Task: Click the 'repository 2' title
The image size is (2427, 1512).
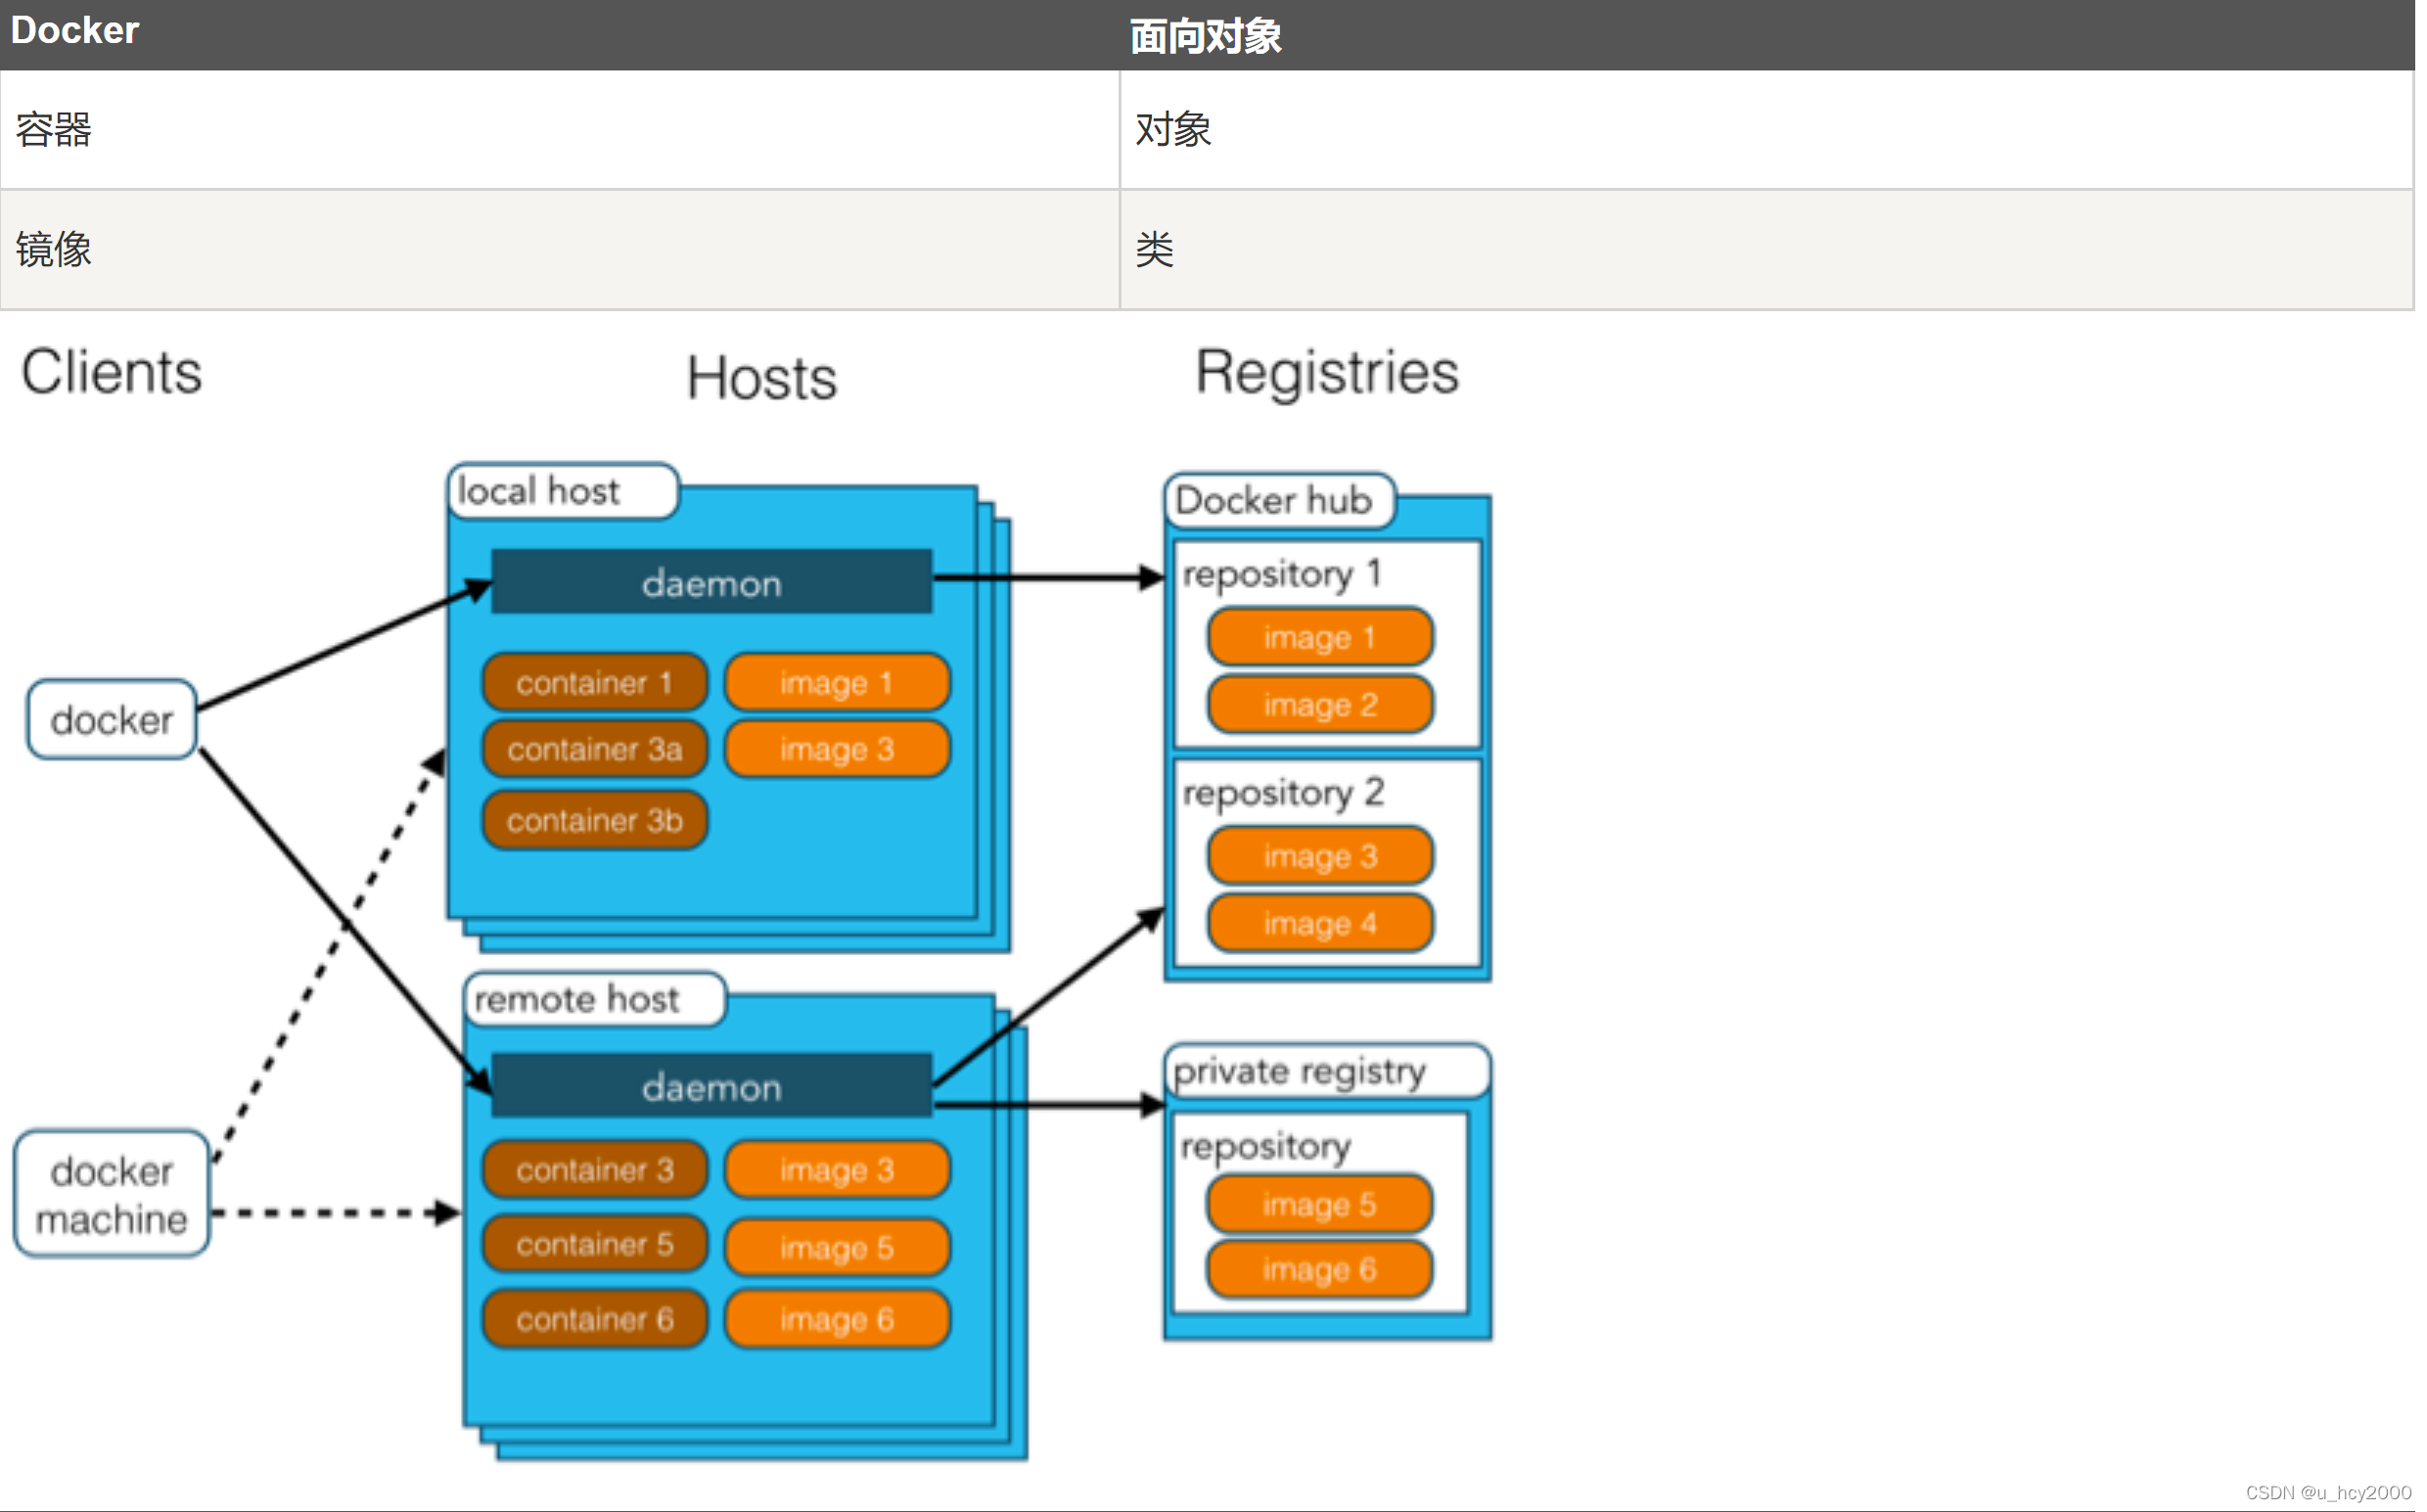Action: (1283, 793)
